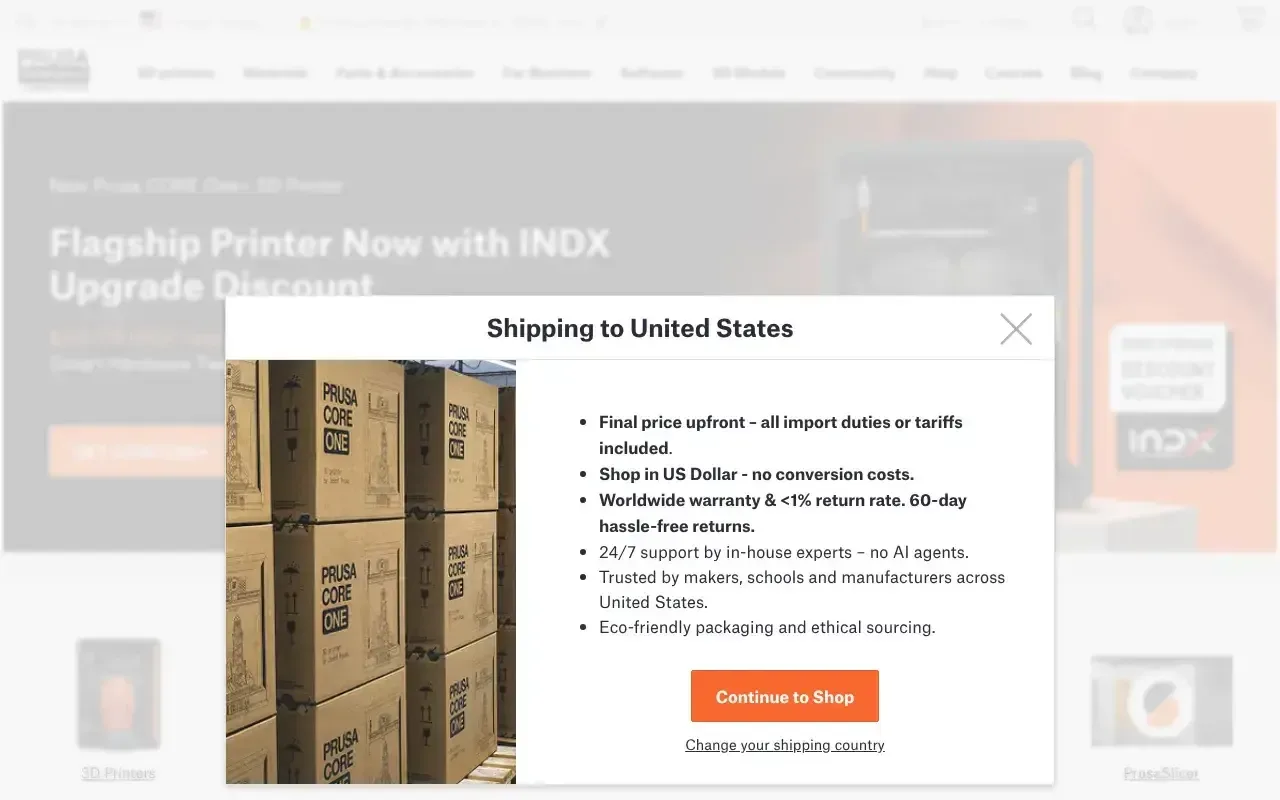The image size is (1280, 800).
Task: Open Parts & Accessories menu
Action: tap(405, 73)
